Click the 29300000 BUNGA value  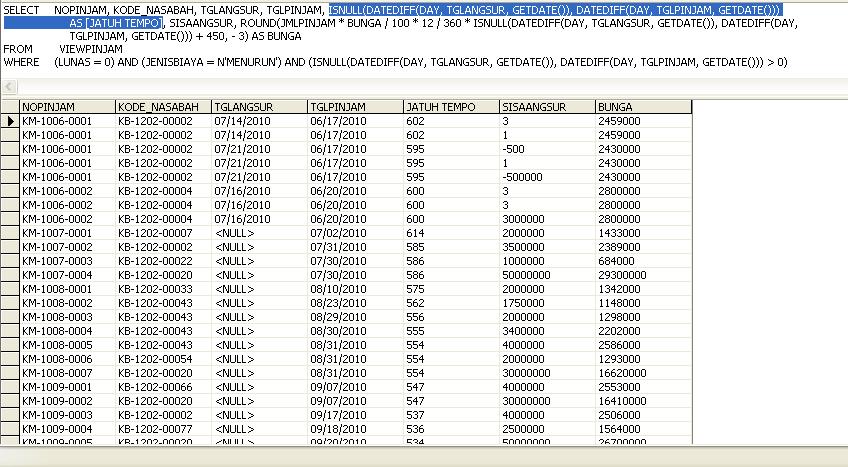(x=644, y=275)
